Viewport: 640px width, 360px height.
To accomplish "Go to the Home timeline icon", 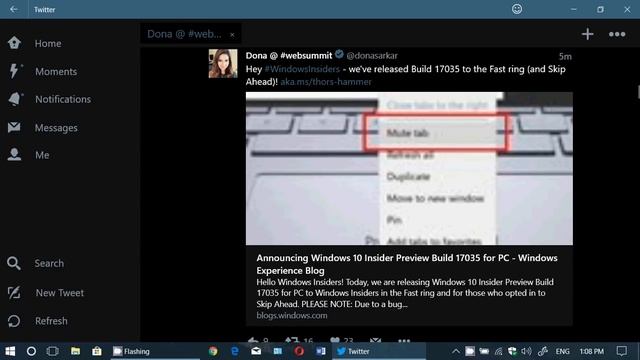I will pos(14,43).
